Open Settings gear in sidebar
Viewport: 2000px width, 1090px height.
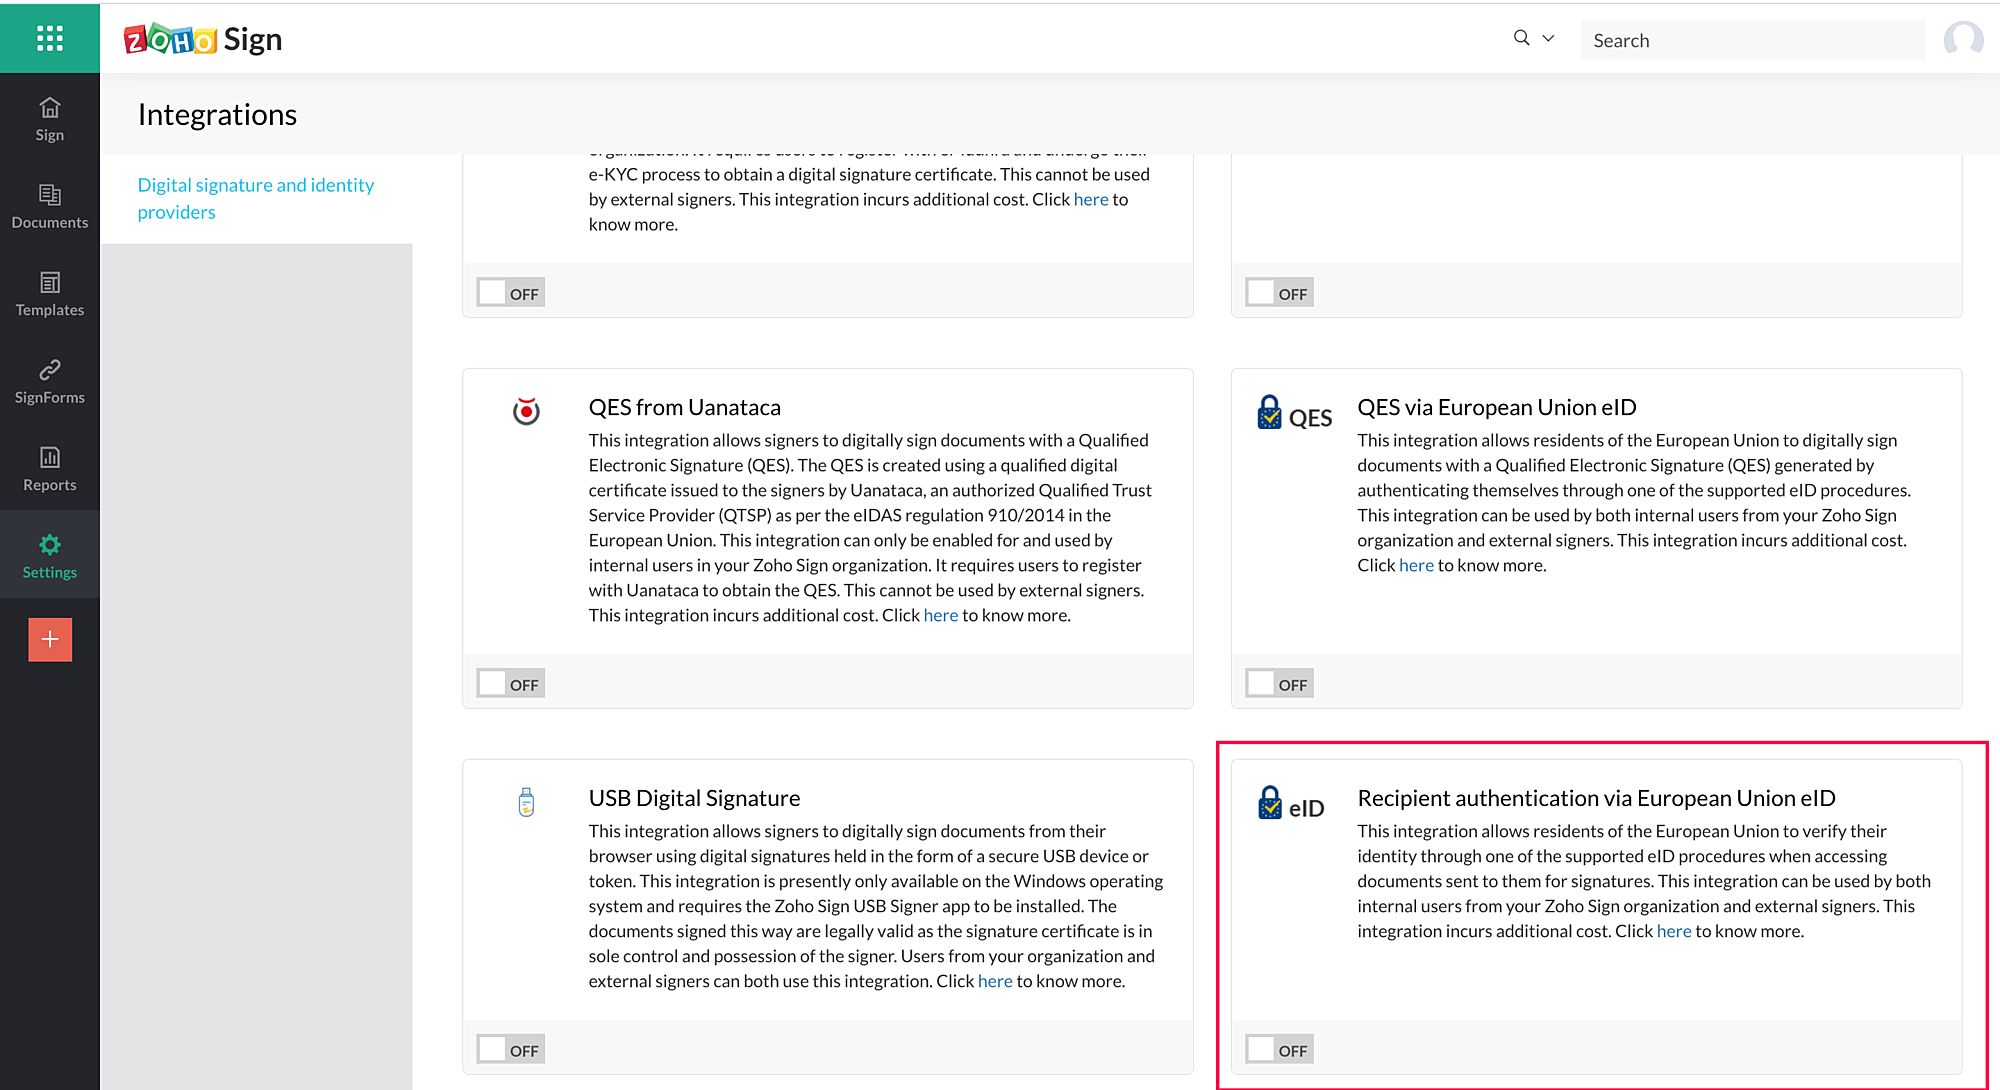coord(49,556)
